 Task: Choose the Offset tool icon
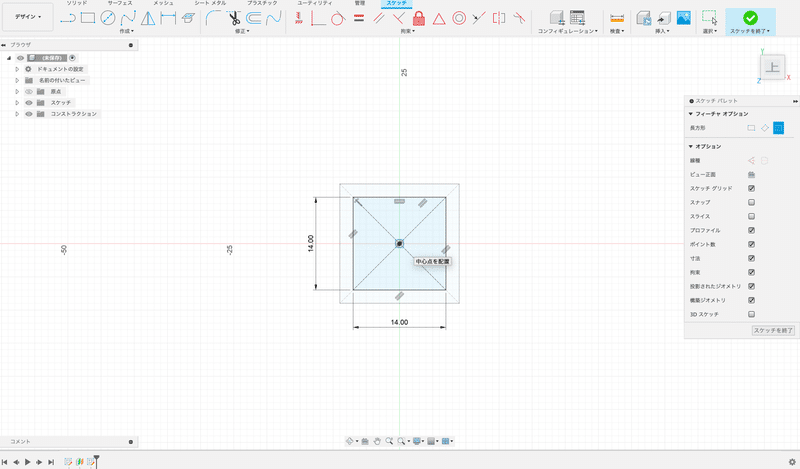coord(254,18)
